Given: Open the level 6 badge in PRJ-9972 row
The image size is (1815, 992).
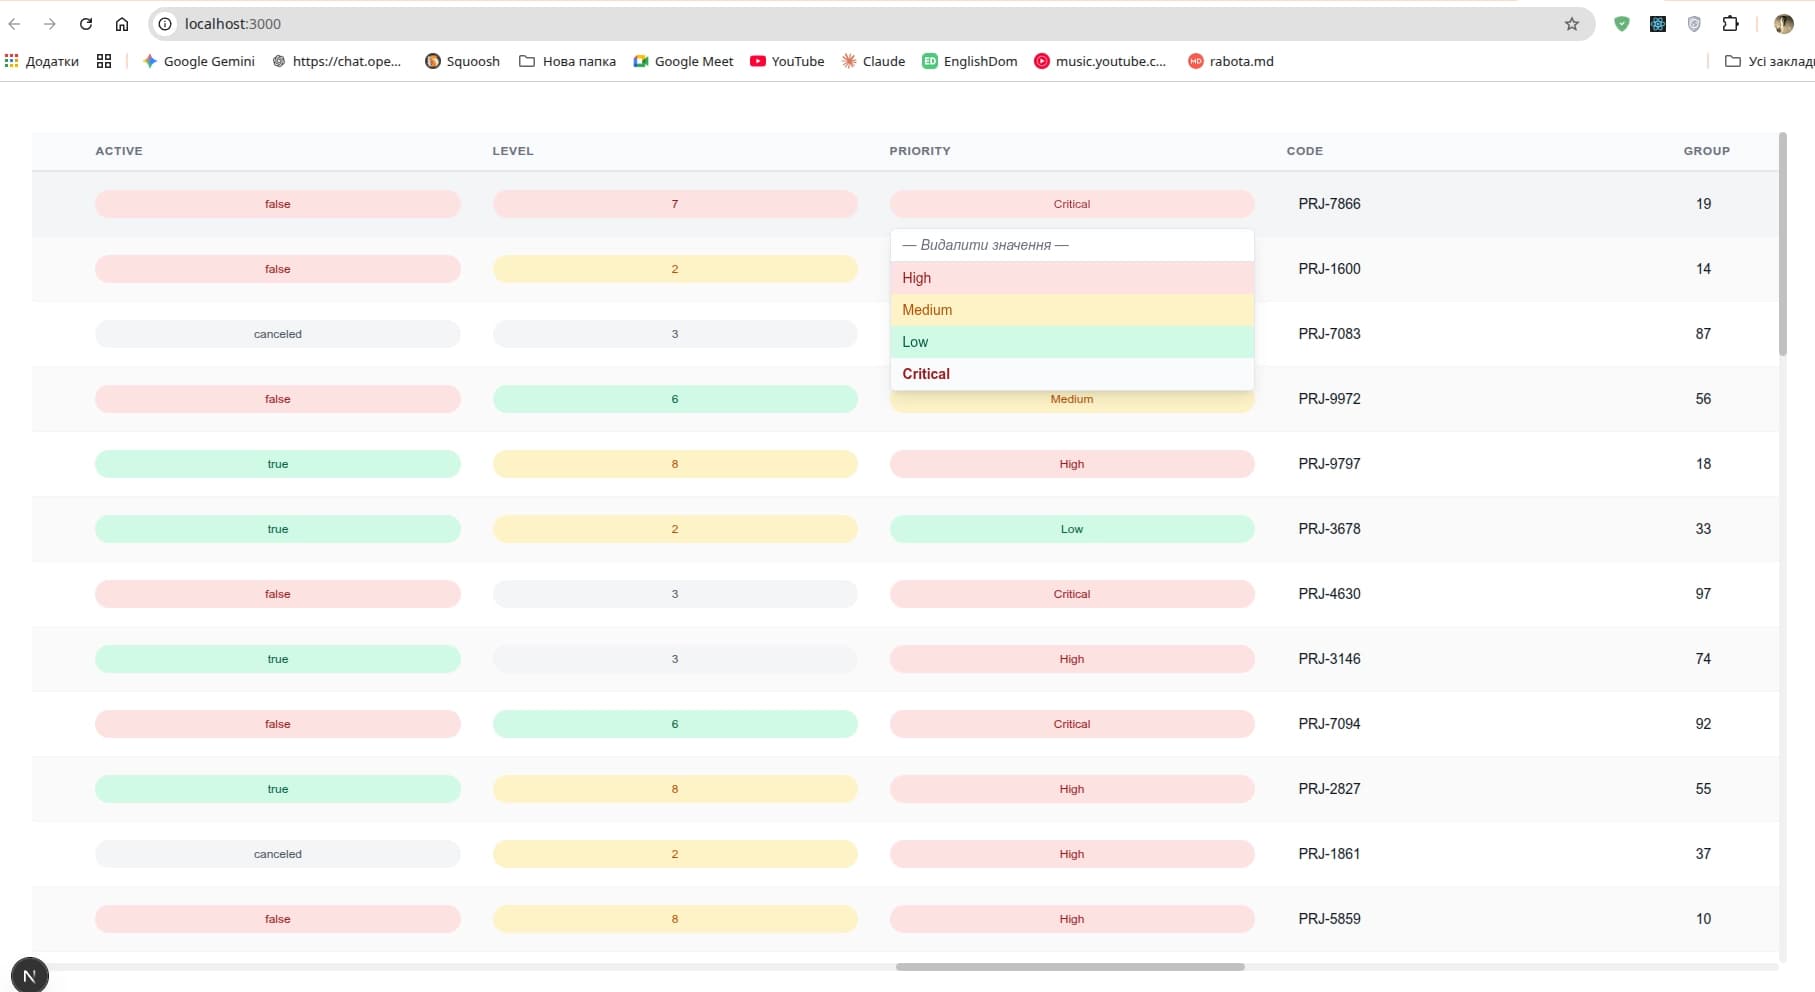Looking at the screenshot, I should 675,399.
